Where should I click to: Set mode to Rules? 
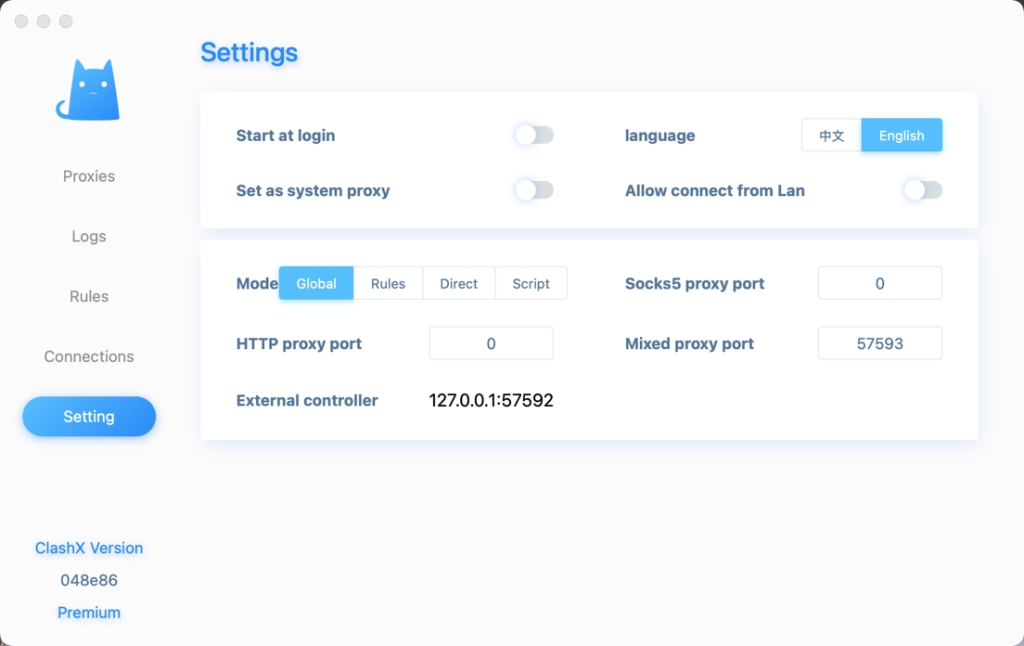[x=388, y=283]
